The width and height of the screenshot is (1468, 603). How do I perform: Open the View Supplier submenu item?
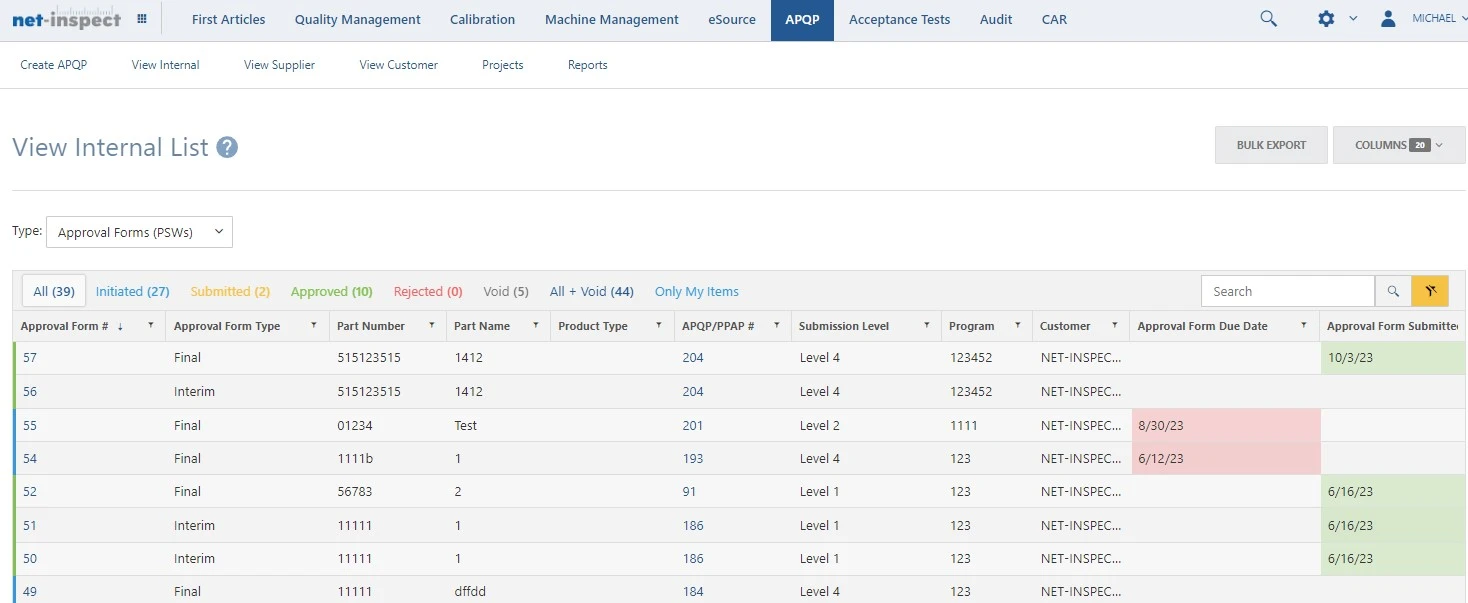pyautogui.click(x=279, y=65)
